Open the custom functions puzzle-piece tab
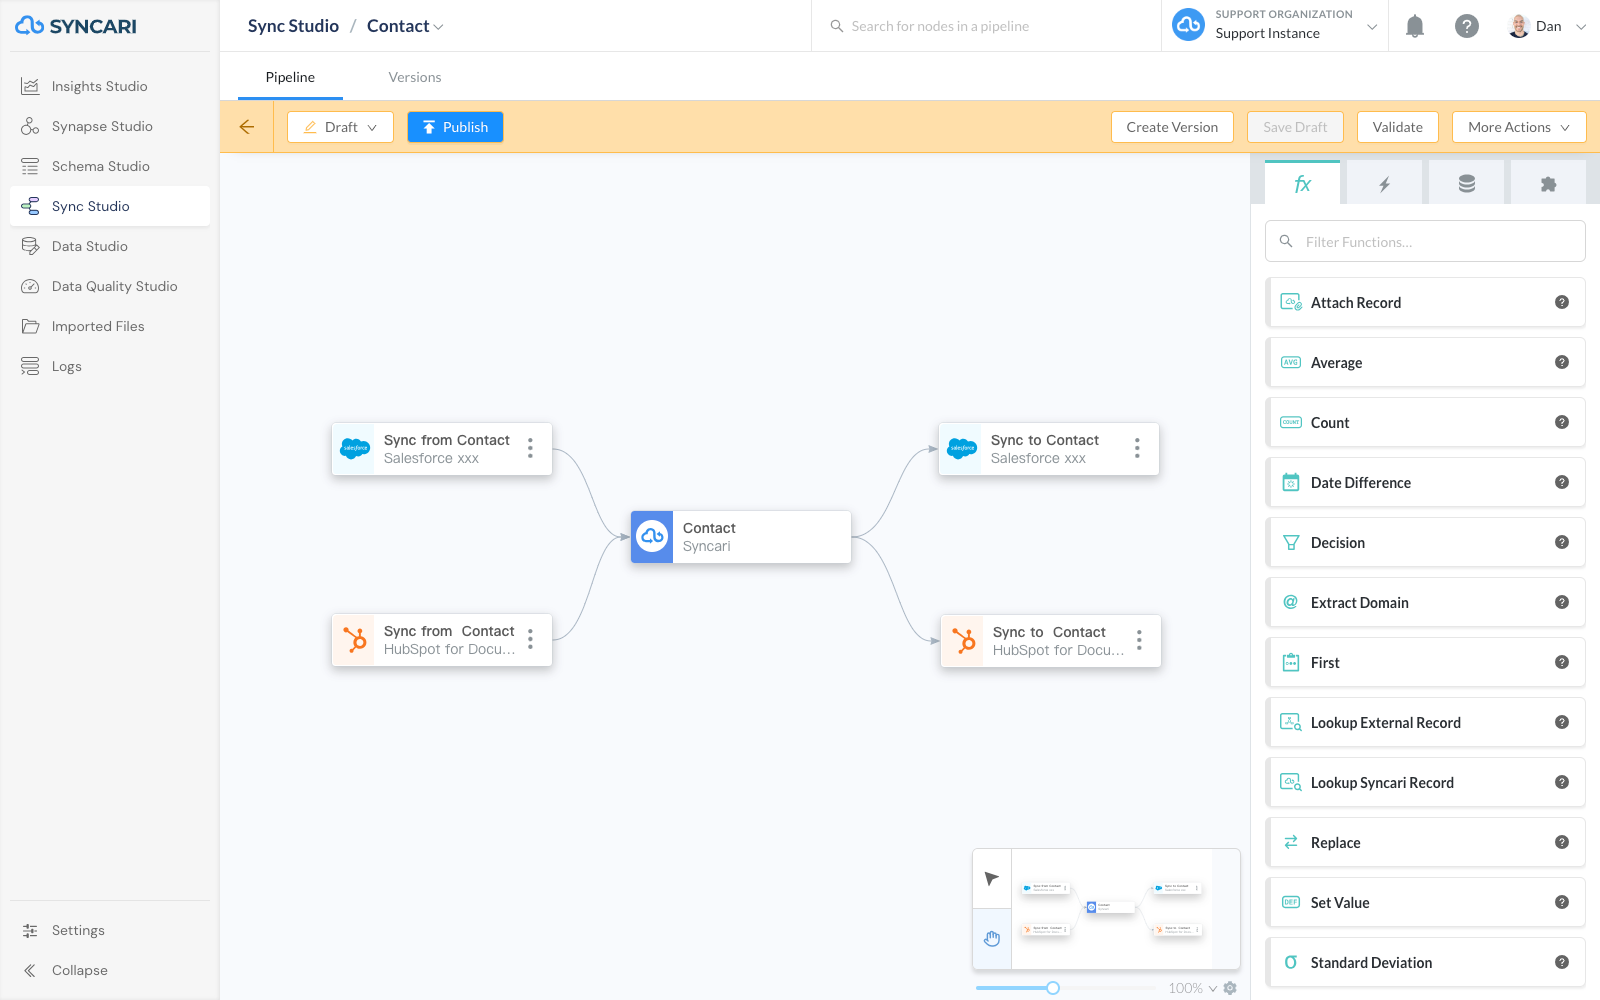The image size is (1600, 1000). click(x=1549, y=182)
